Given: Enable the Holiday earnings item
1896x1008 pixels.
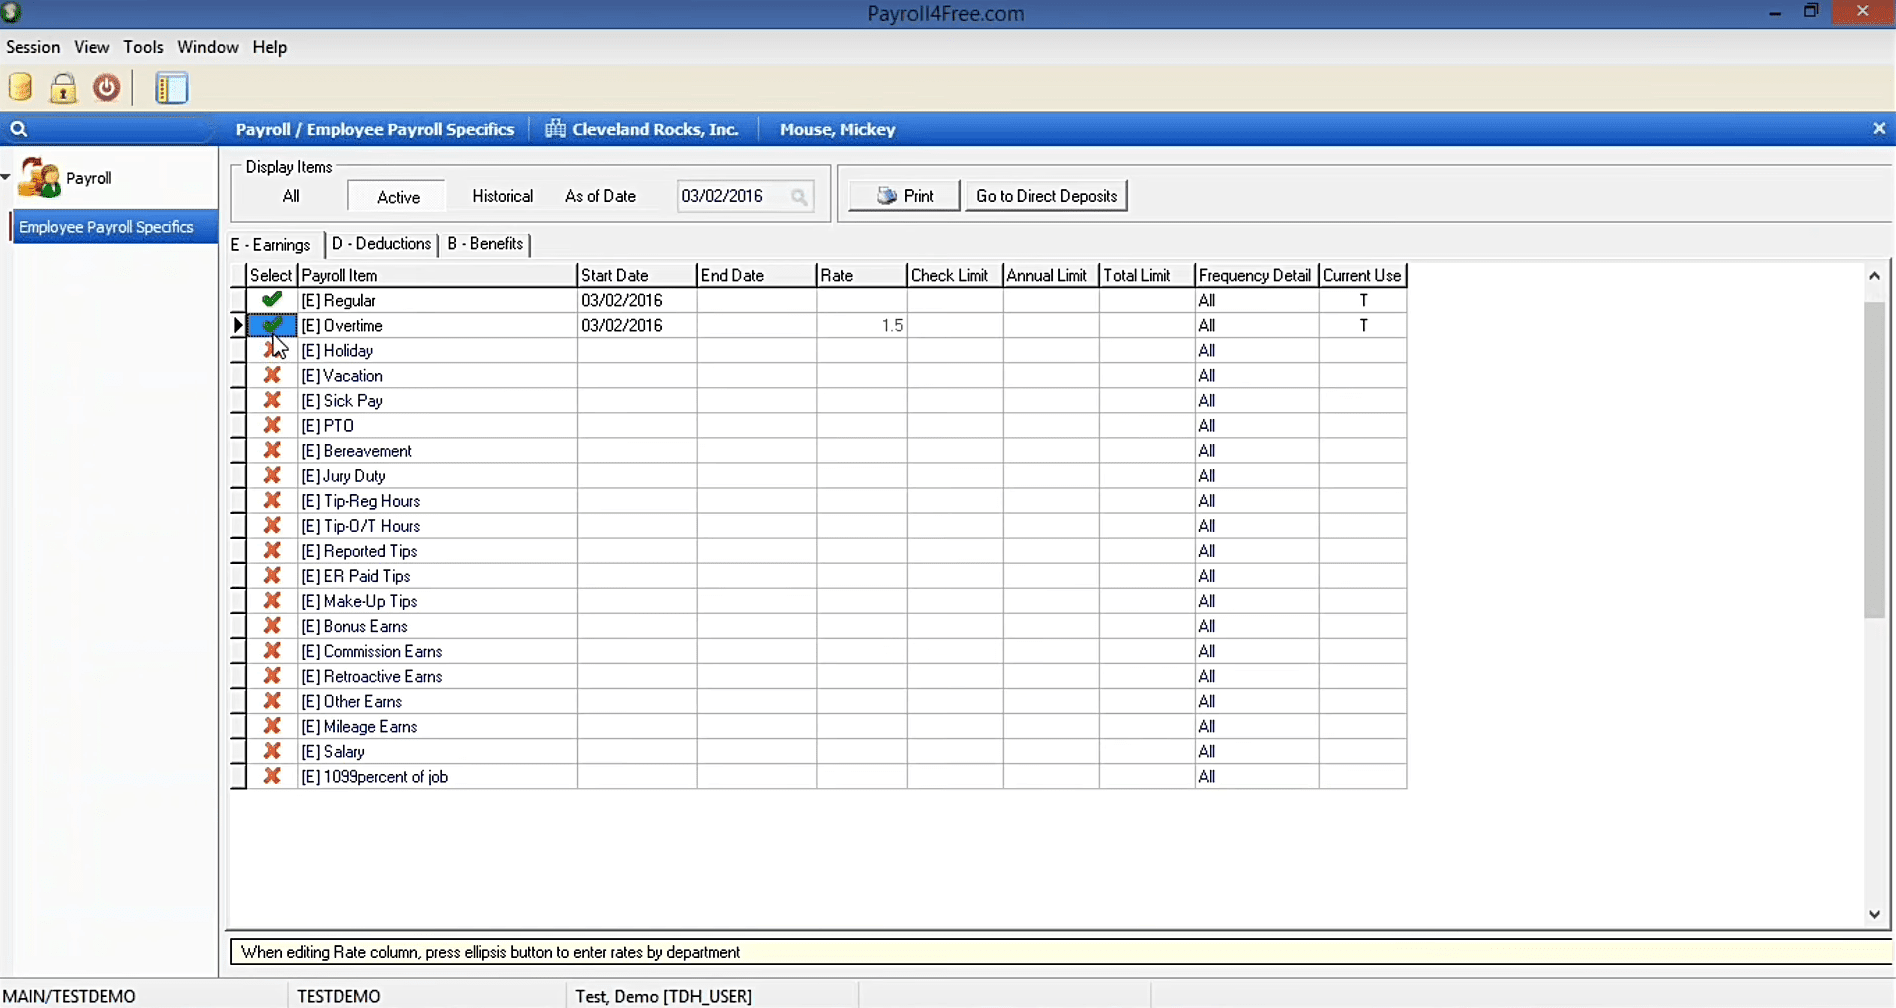Looking at the screenshot, I should (271, 351).
